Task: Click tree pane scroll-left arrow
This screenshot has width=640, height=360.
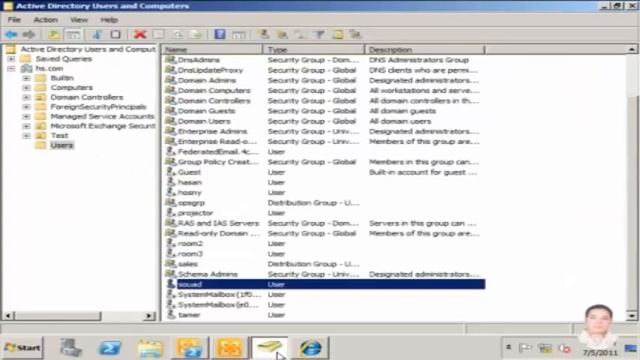Action: tap(8, 316)
